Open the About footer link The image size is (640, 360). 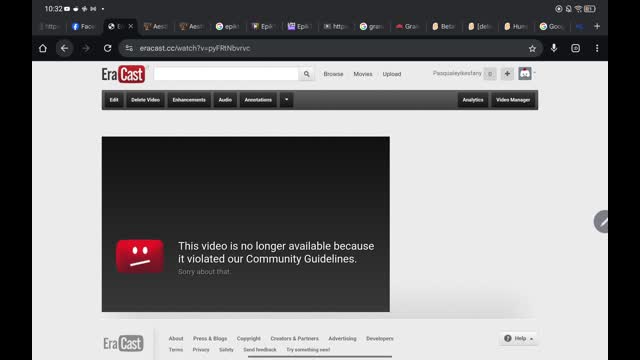pos(176,338)
